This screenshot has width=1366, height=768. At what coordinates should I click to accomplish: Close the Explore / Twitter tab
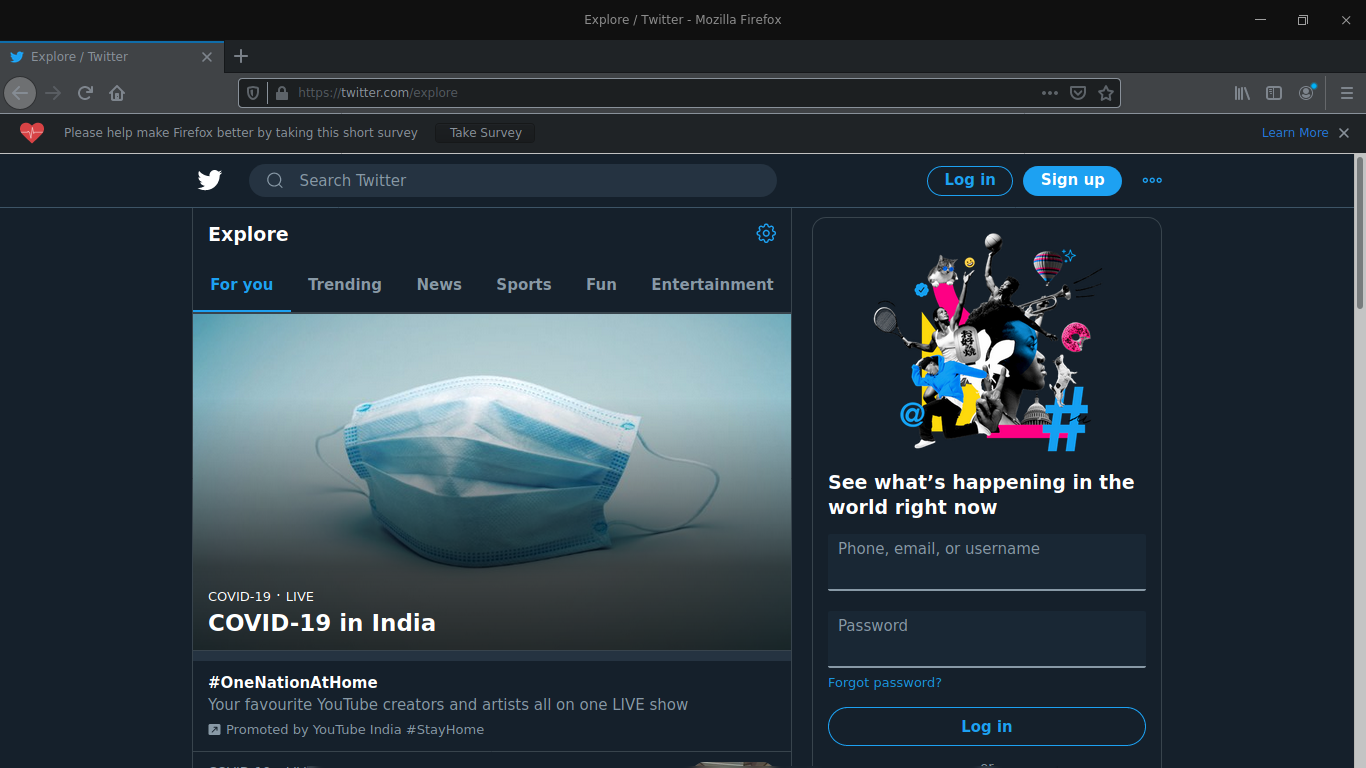pyautogui.click(x=207, y=57)
